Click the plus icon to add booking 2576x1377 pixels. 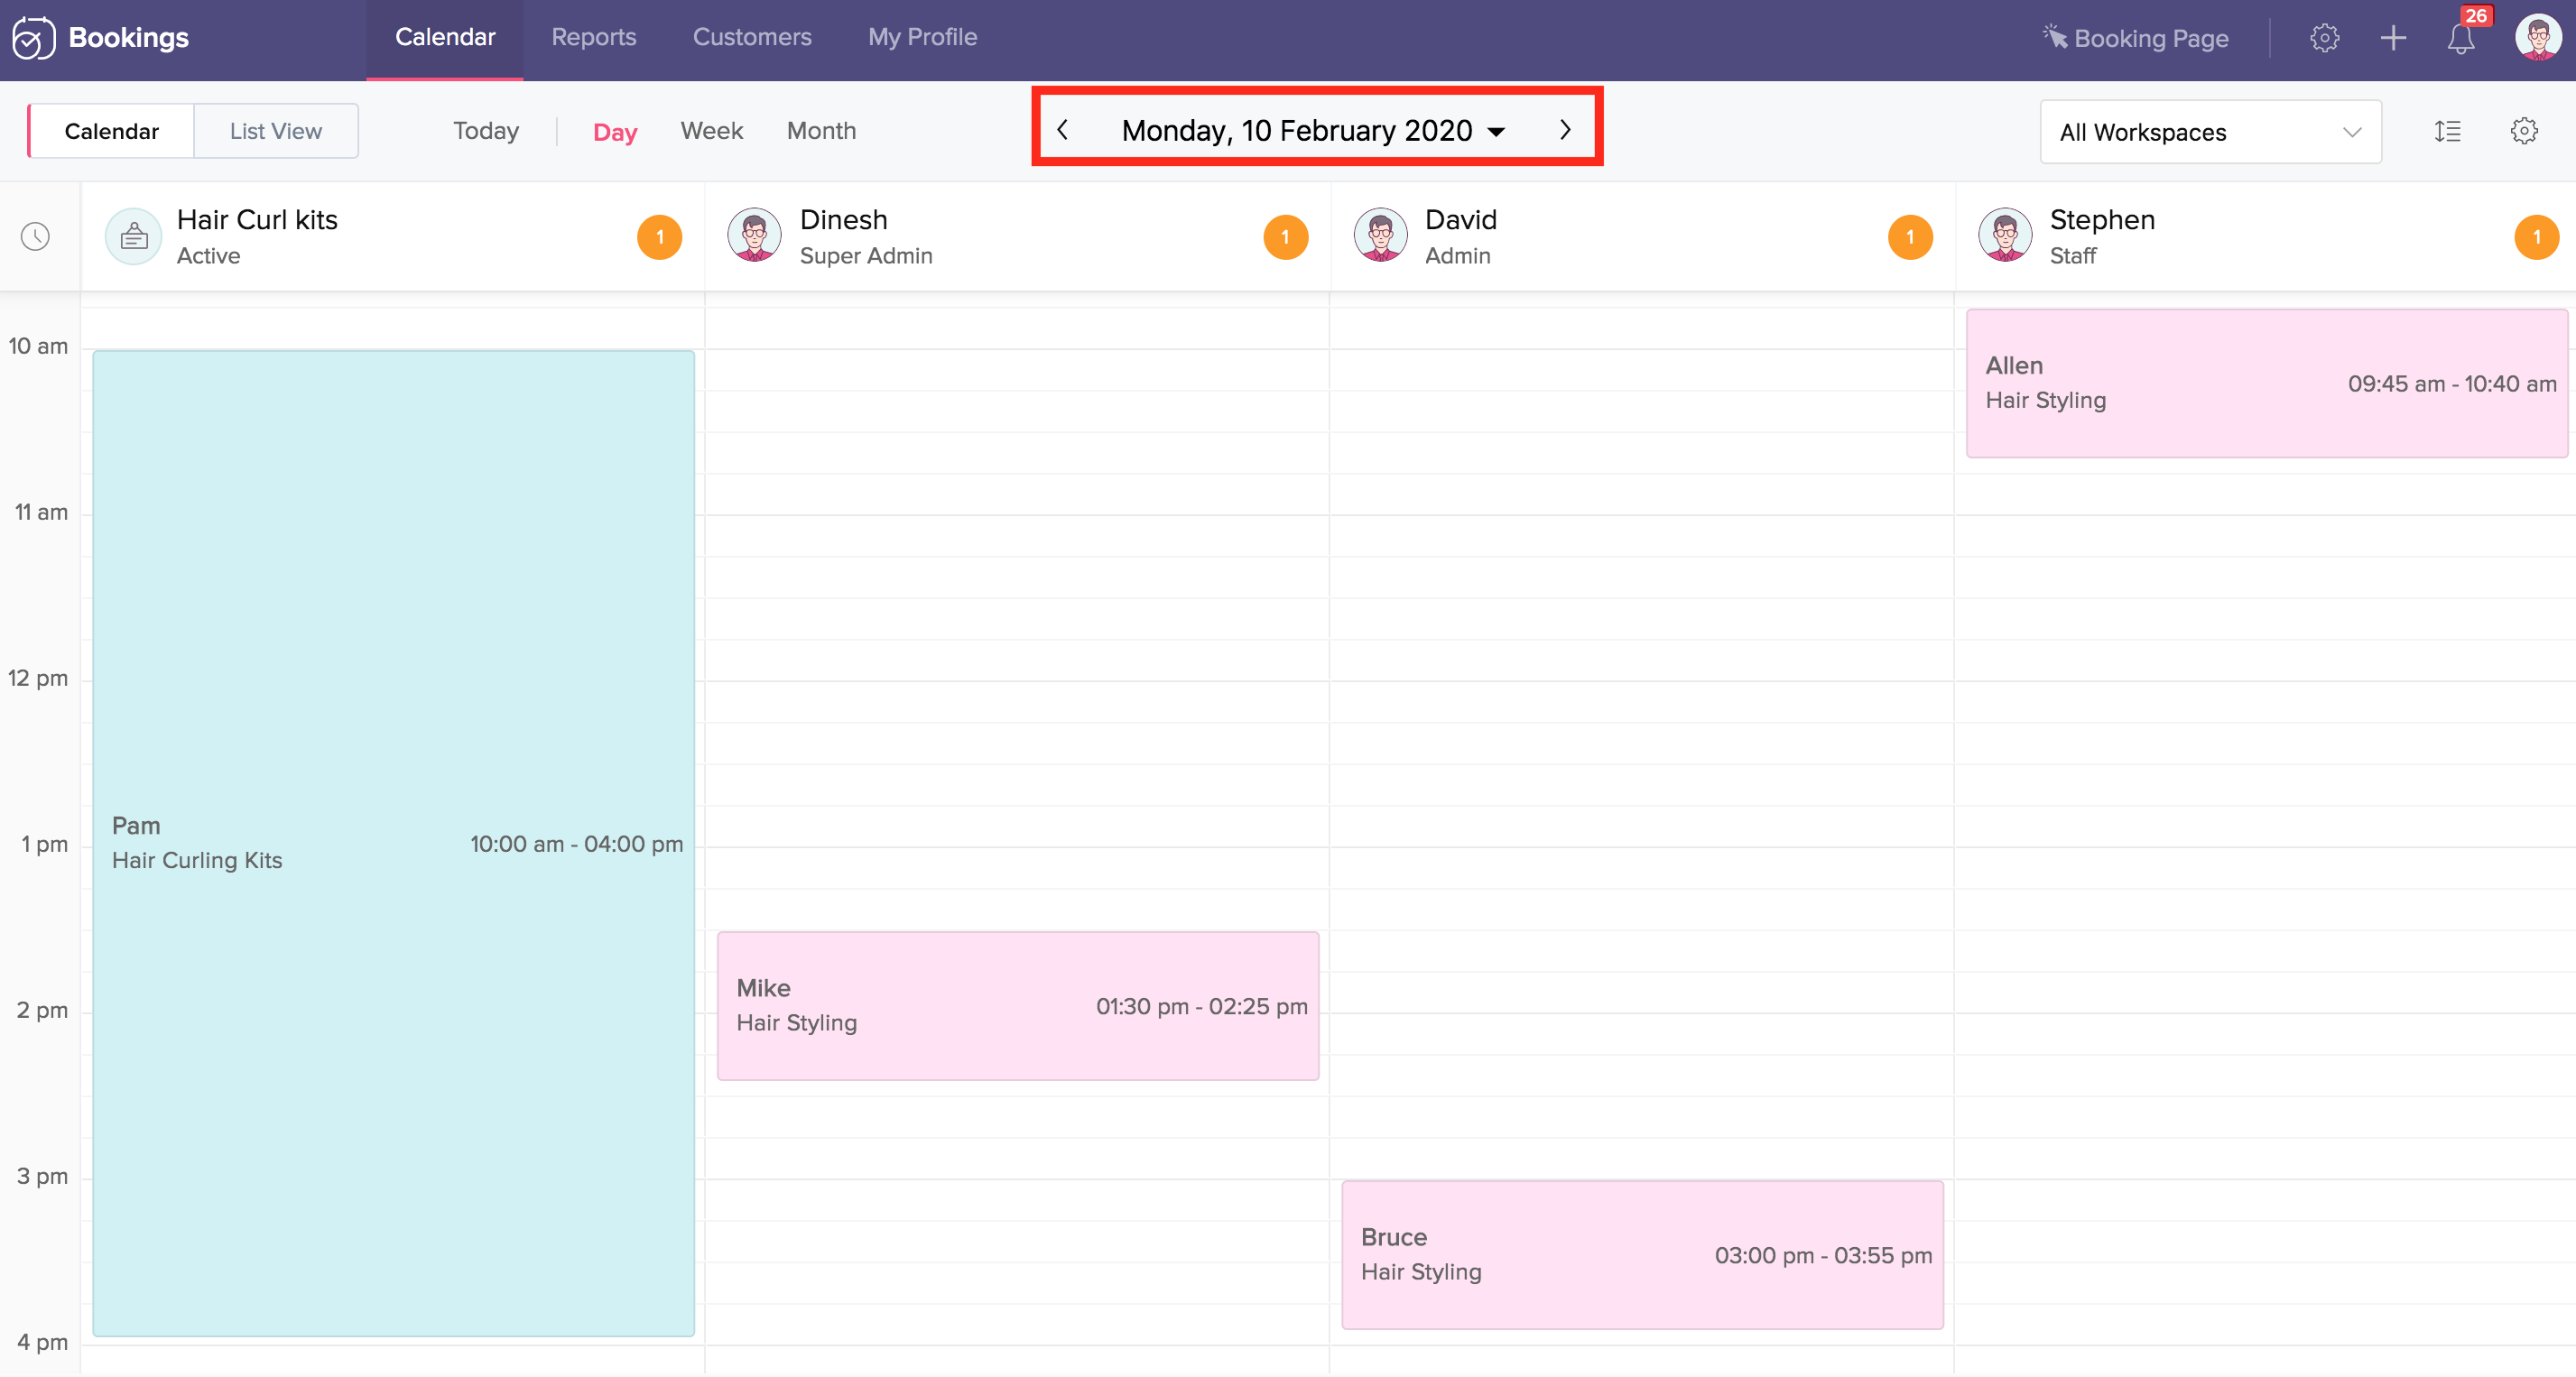click(2393, 39)
